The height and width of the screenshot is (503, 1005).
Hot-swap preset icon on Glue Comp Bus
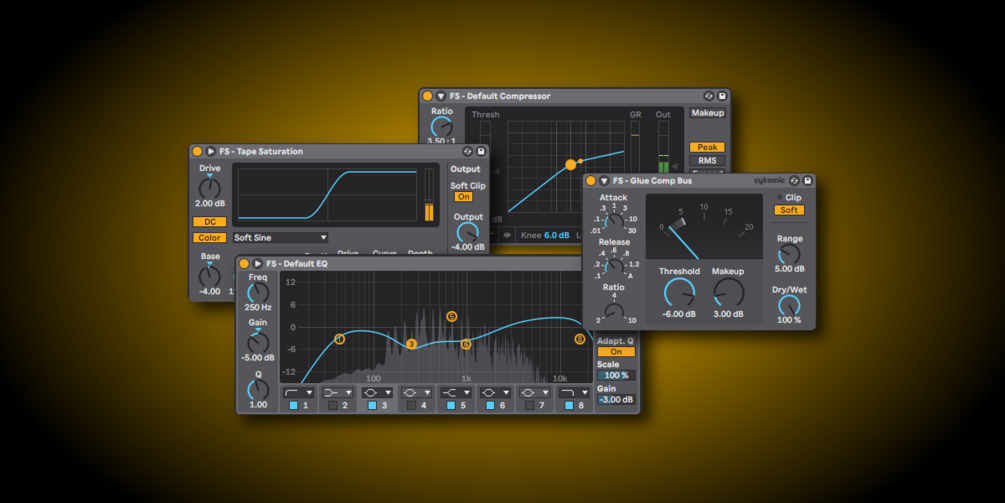pyautogui.click(x=794, y=181)
